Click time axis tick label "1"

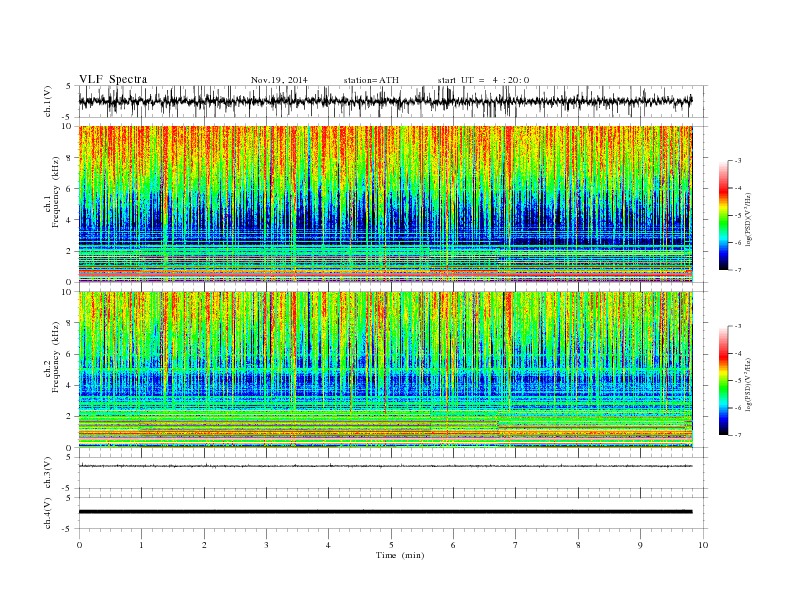click(x=141, y=545)
